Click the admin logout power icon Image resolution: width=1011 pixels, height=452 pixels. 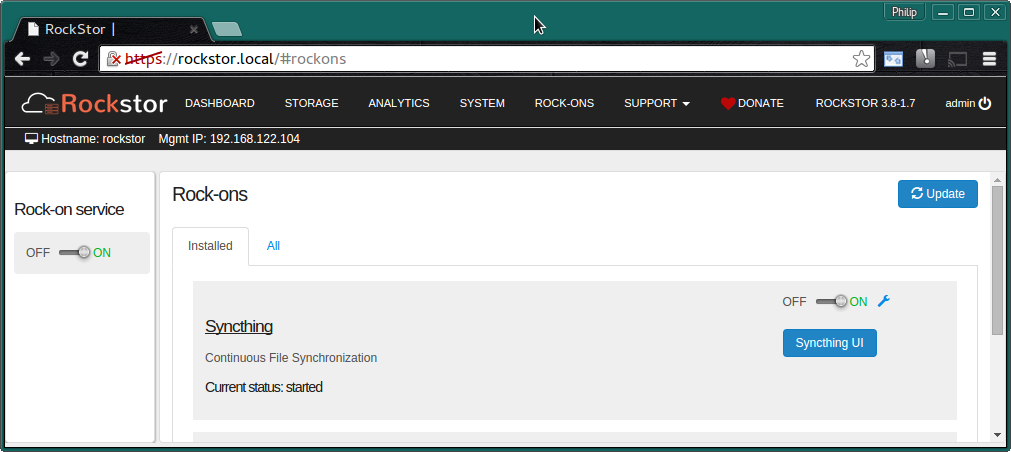coord(985,103)
